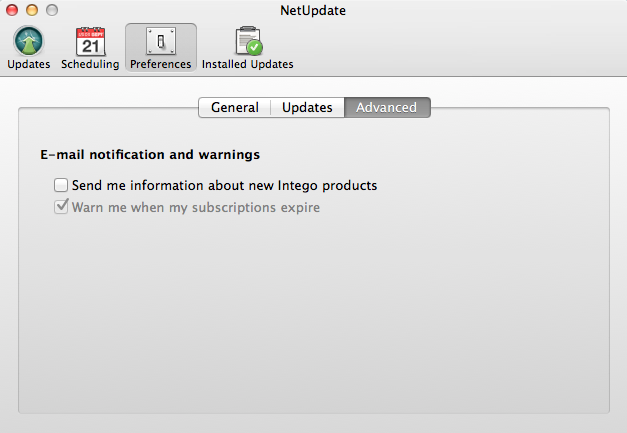Show the Installed Updates clipboard icon
627x433 pixels.
pos(249,41)
